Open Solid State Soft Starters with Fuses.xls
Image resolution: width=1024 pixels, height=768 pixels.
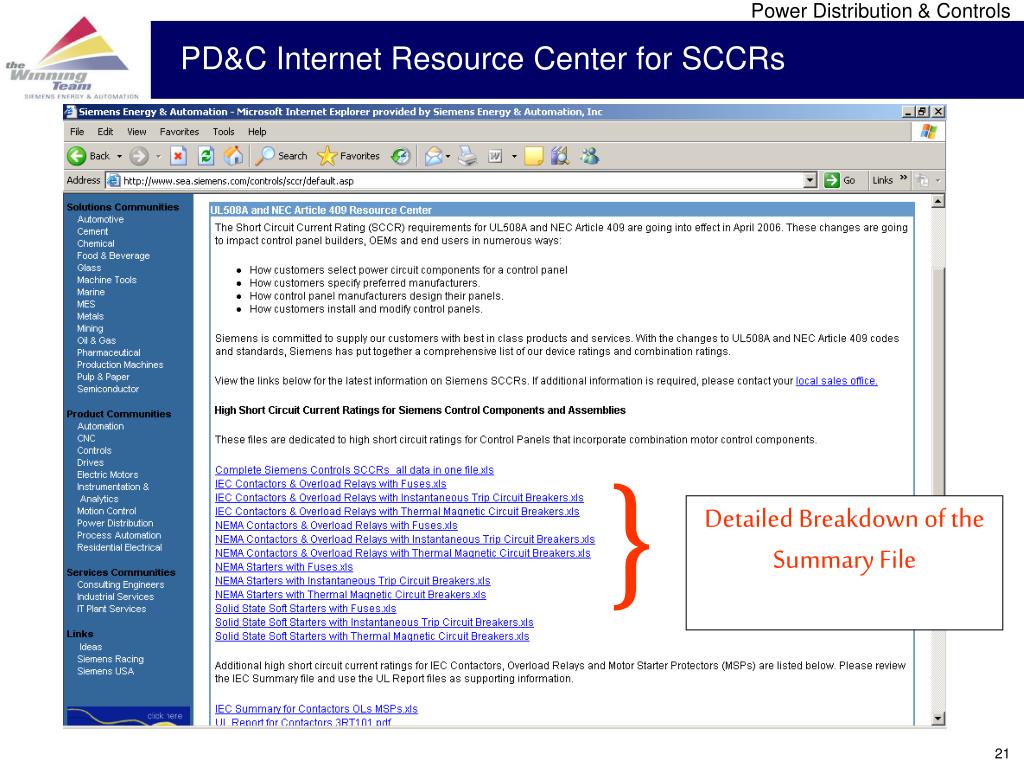point(306,609)
